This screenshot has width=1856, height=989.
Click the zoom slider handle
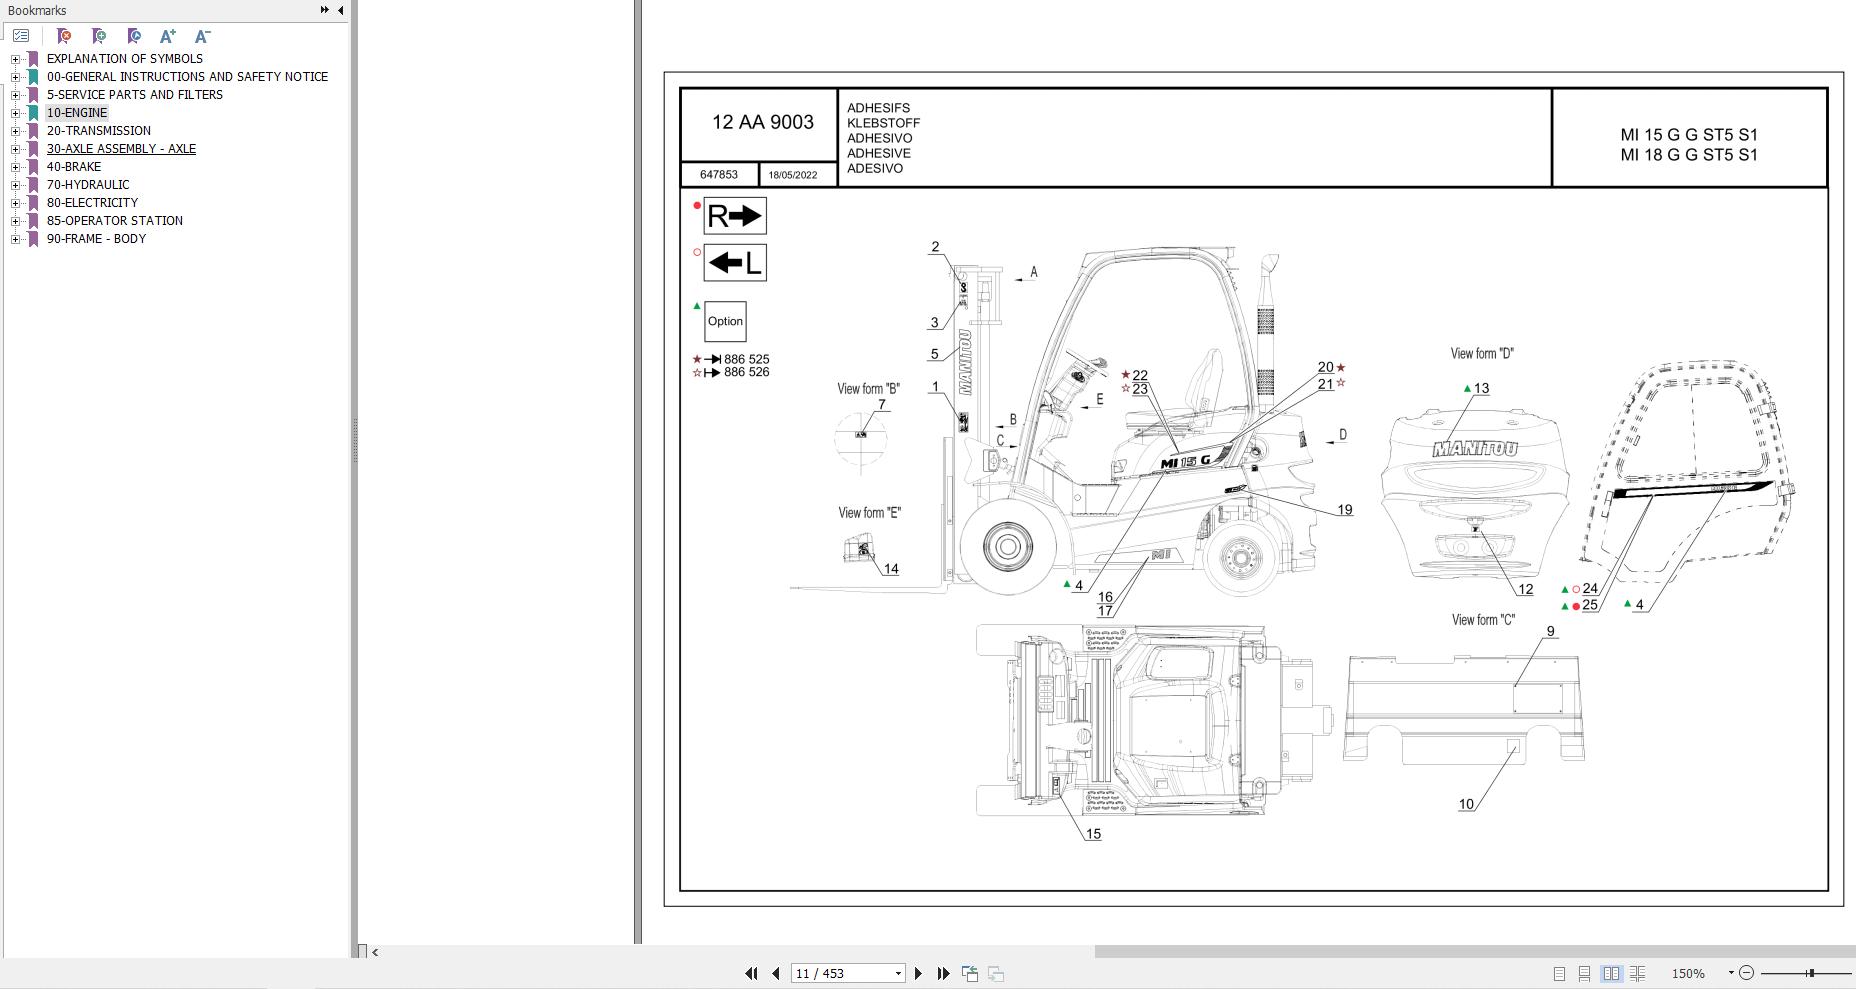[x=1810, y=973]
